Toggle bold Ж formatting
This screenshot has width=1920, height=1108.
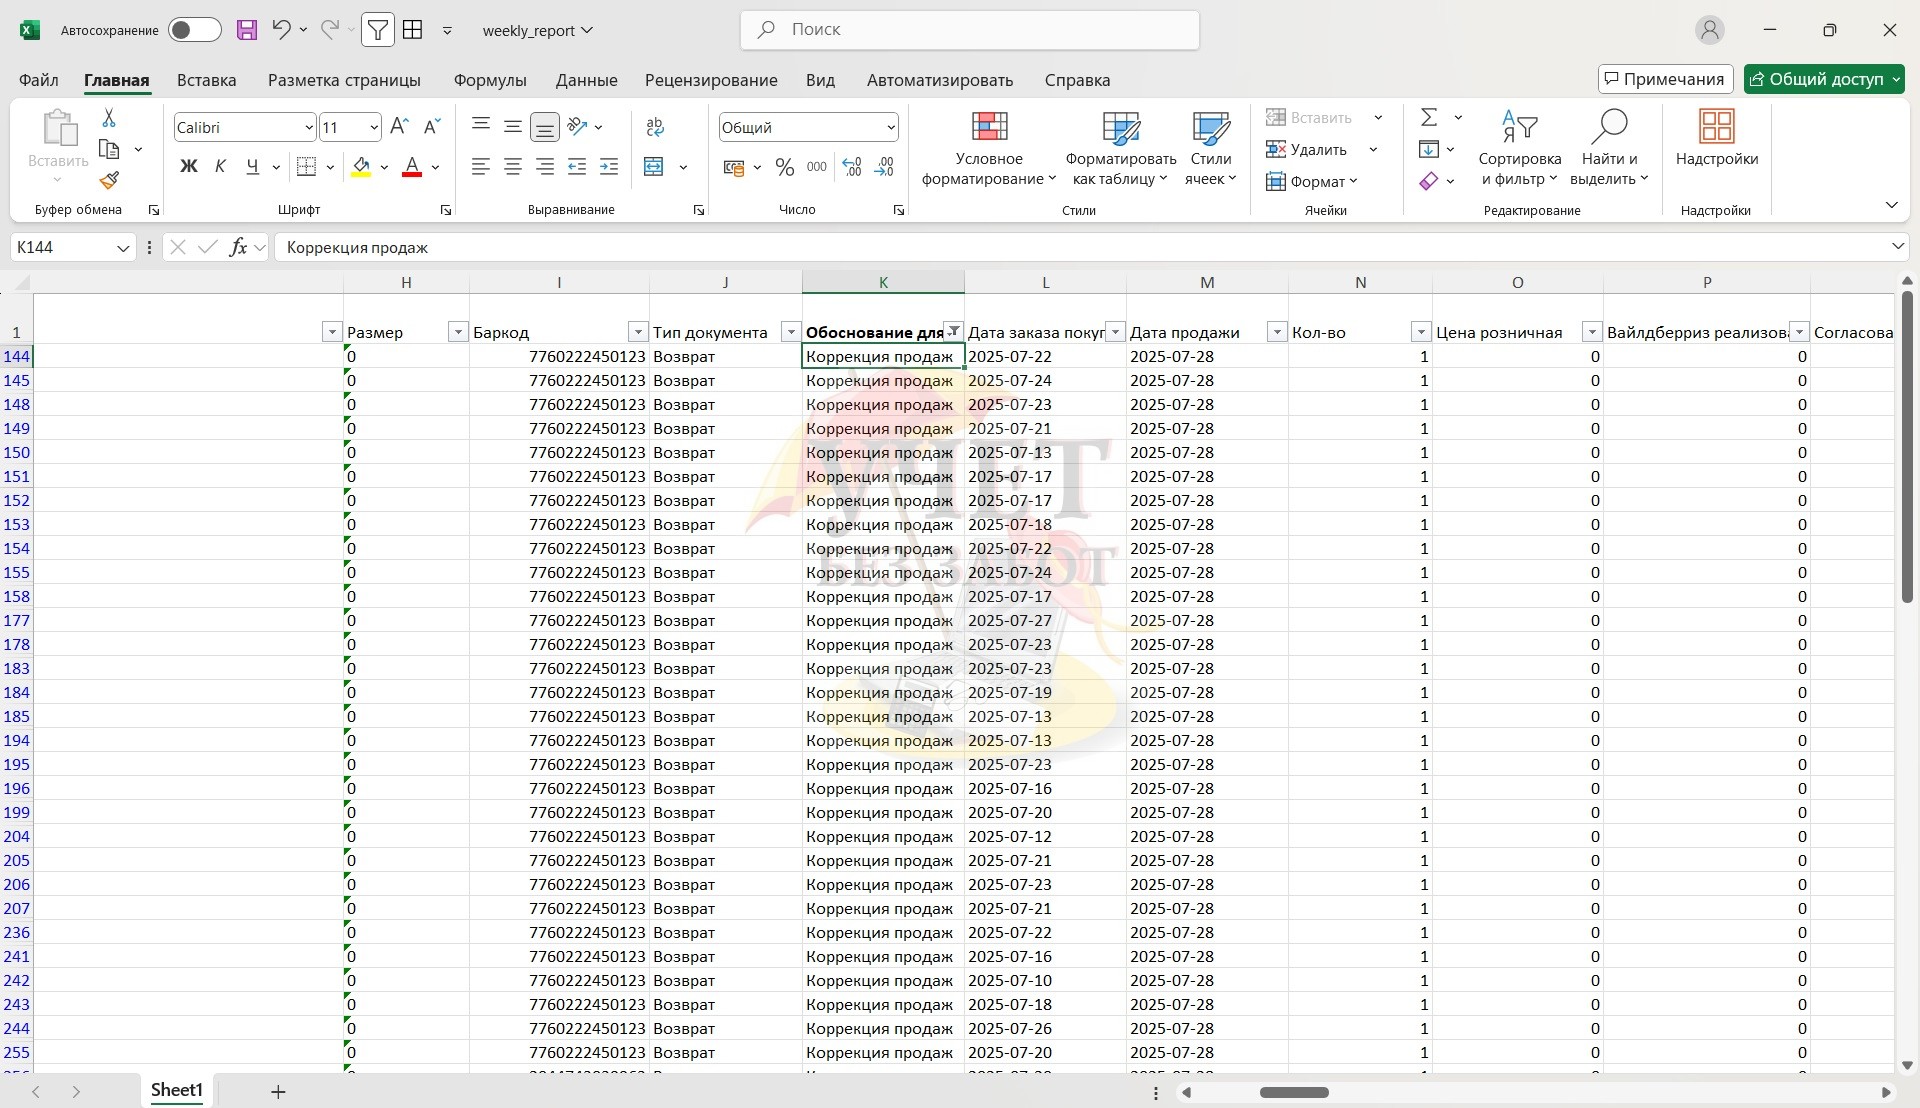point(188,167)
